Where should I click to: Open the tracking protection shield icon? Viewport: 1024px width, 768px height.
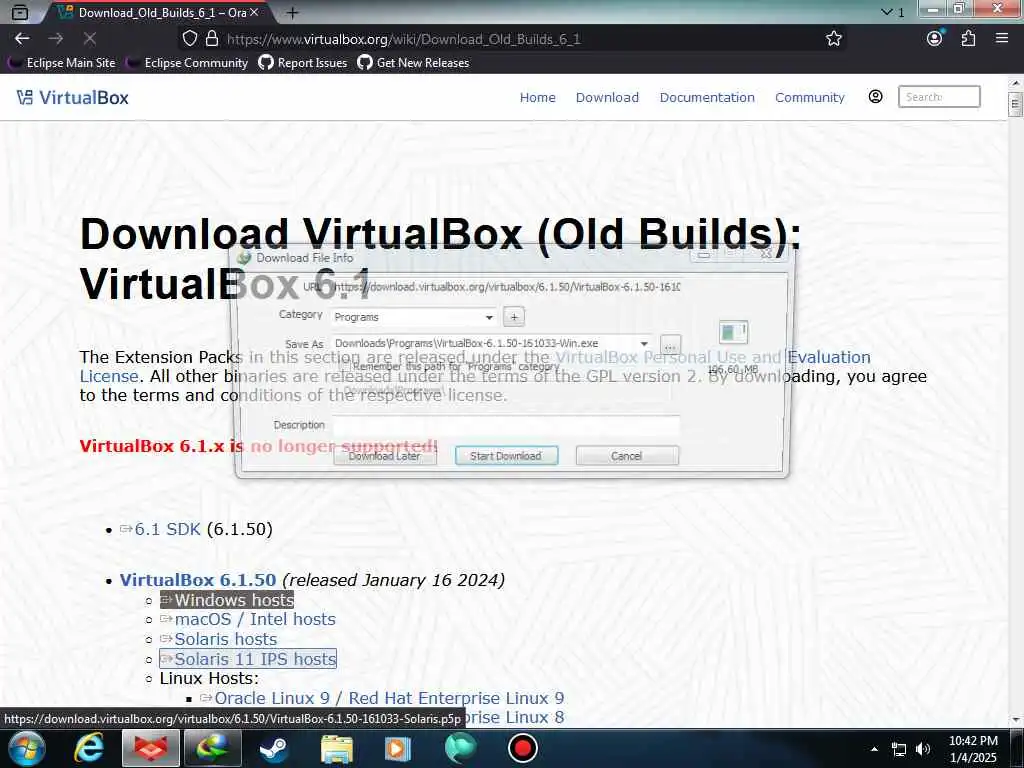189,39
